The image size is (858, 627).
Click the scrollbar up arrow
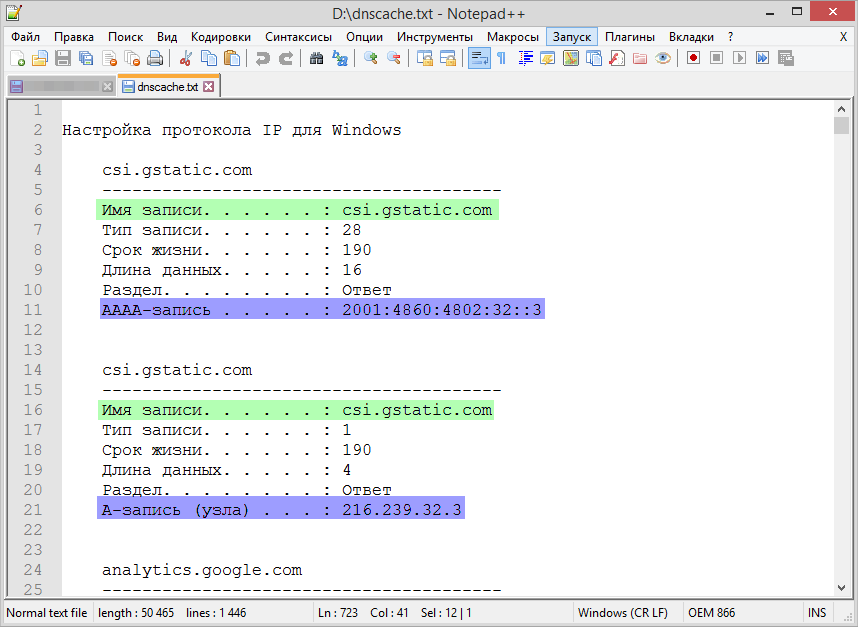841,108
